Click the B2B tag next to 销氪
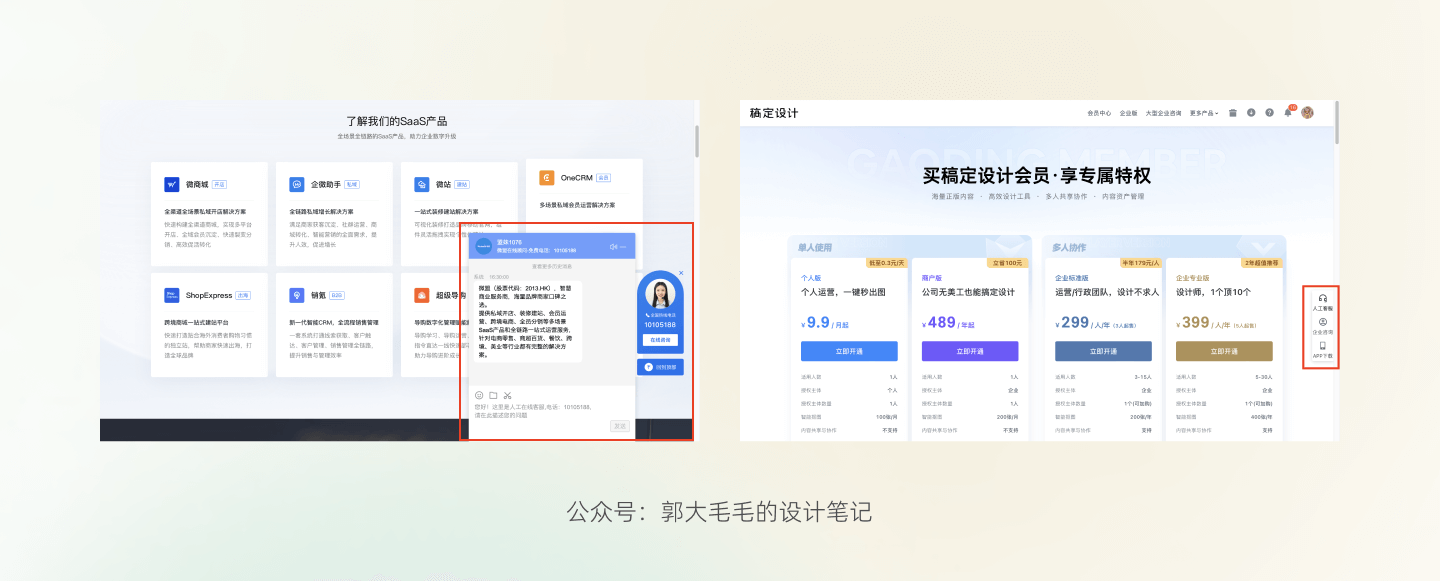 pos(337,295)
